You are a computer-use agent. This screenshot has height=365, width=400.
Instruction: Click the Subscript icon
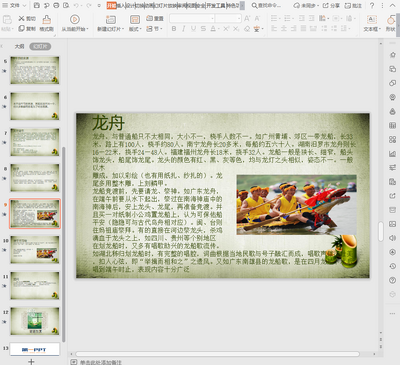point(236,29)
